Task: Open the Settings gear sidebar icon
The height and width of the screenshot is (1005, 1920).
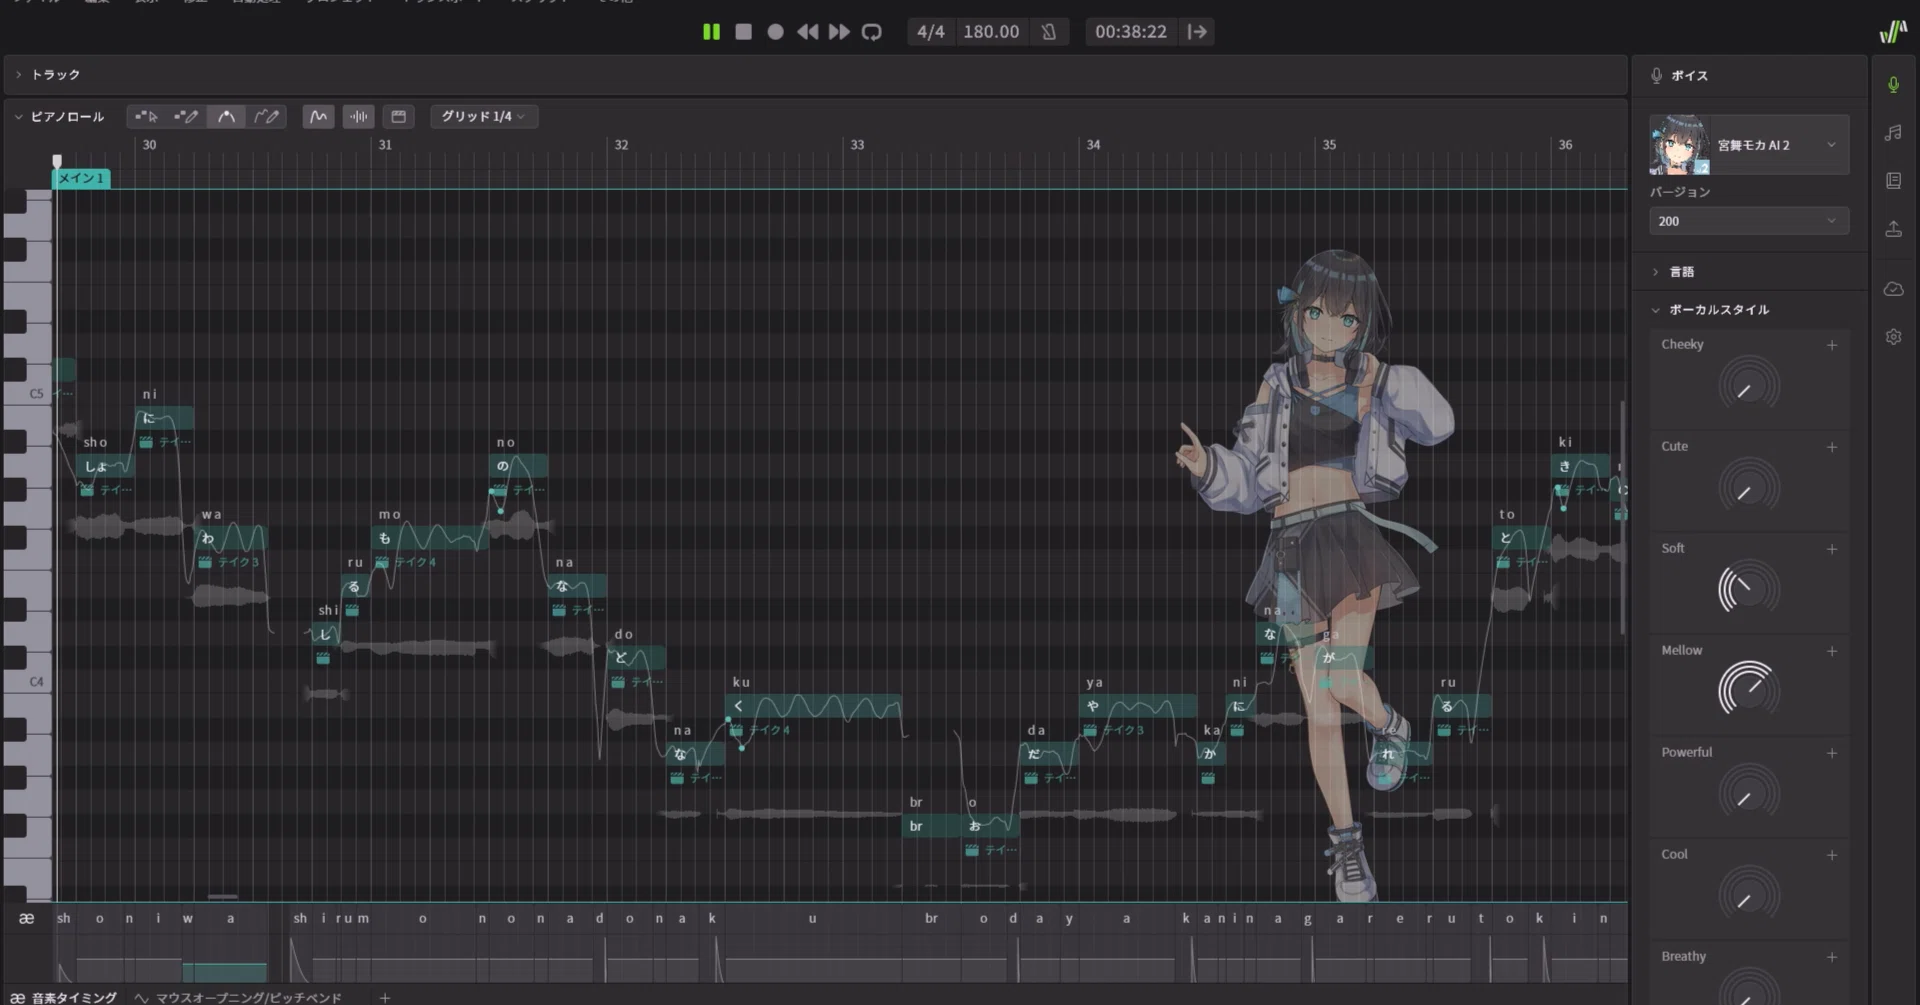Action: (1893, 337)
